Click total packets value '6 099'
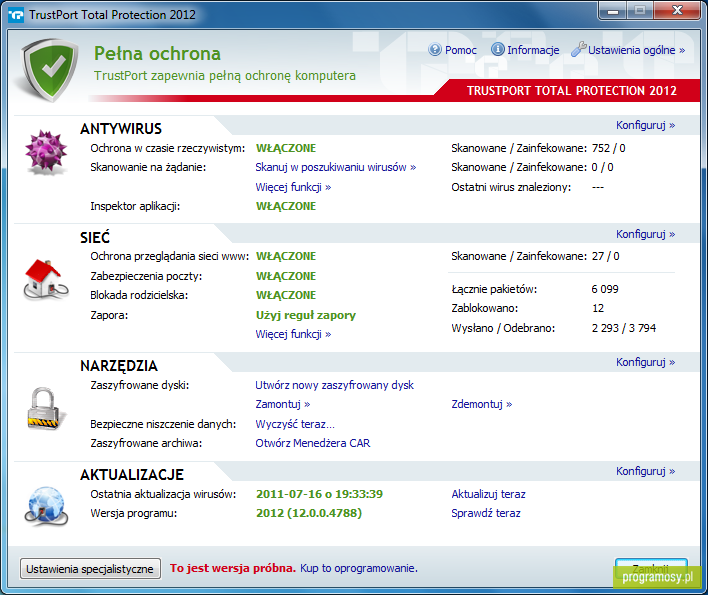 point(605,289)
